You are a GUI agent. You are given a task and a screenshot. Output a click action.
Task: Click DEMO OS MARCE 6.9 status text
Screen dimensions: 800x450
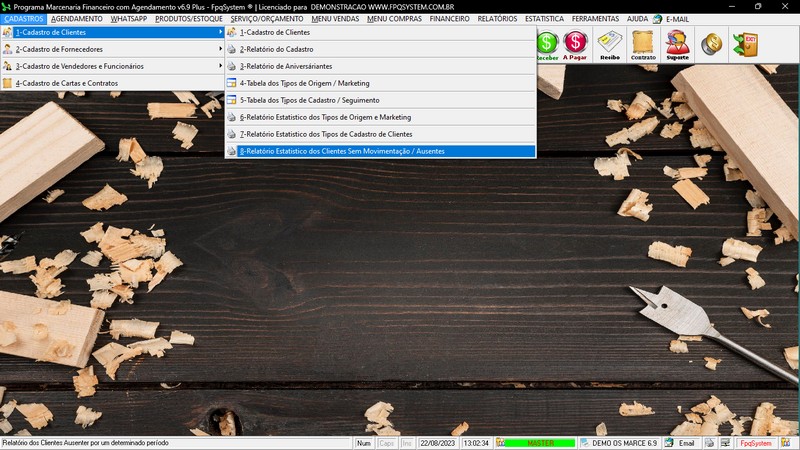[624, 443]
